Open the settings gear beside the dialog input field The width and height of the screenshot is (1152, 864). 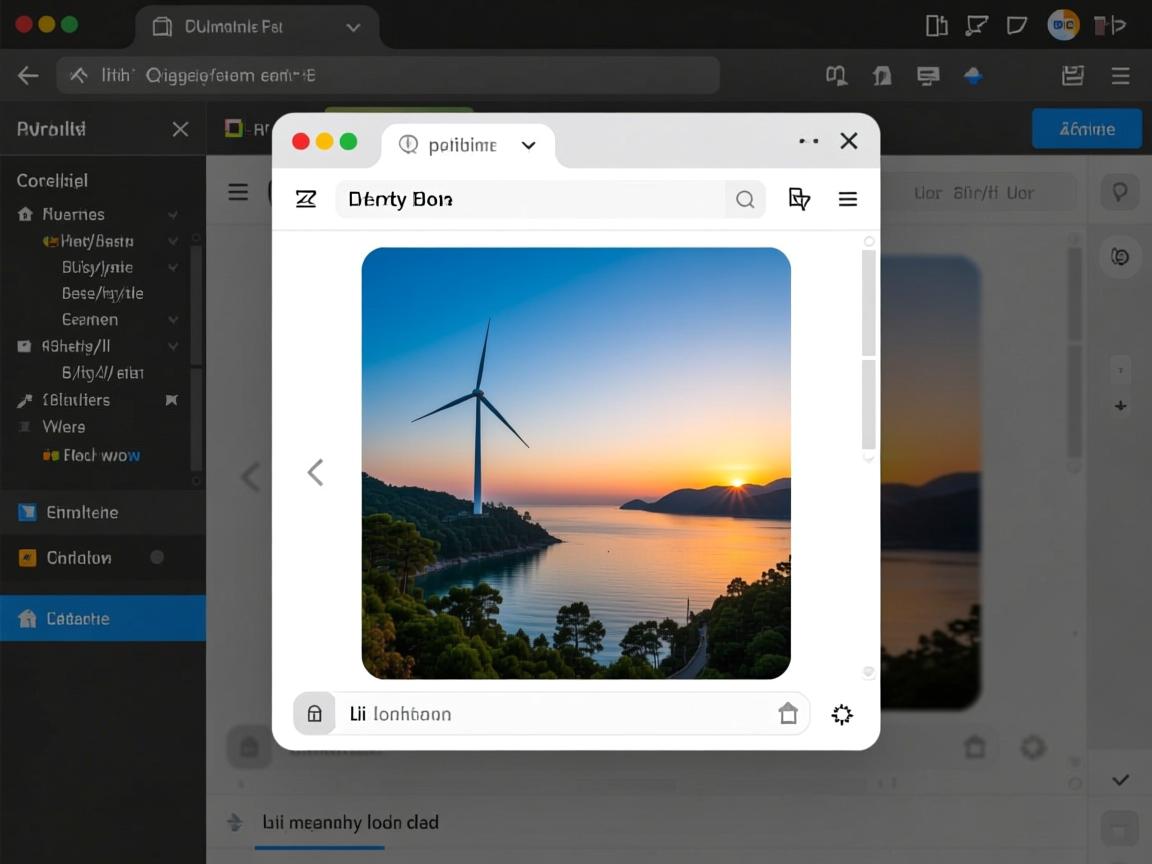pyautogui.click(x=841, y=714)
